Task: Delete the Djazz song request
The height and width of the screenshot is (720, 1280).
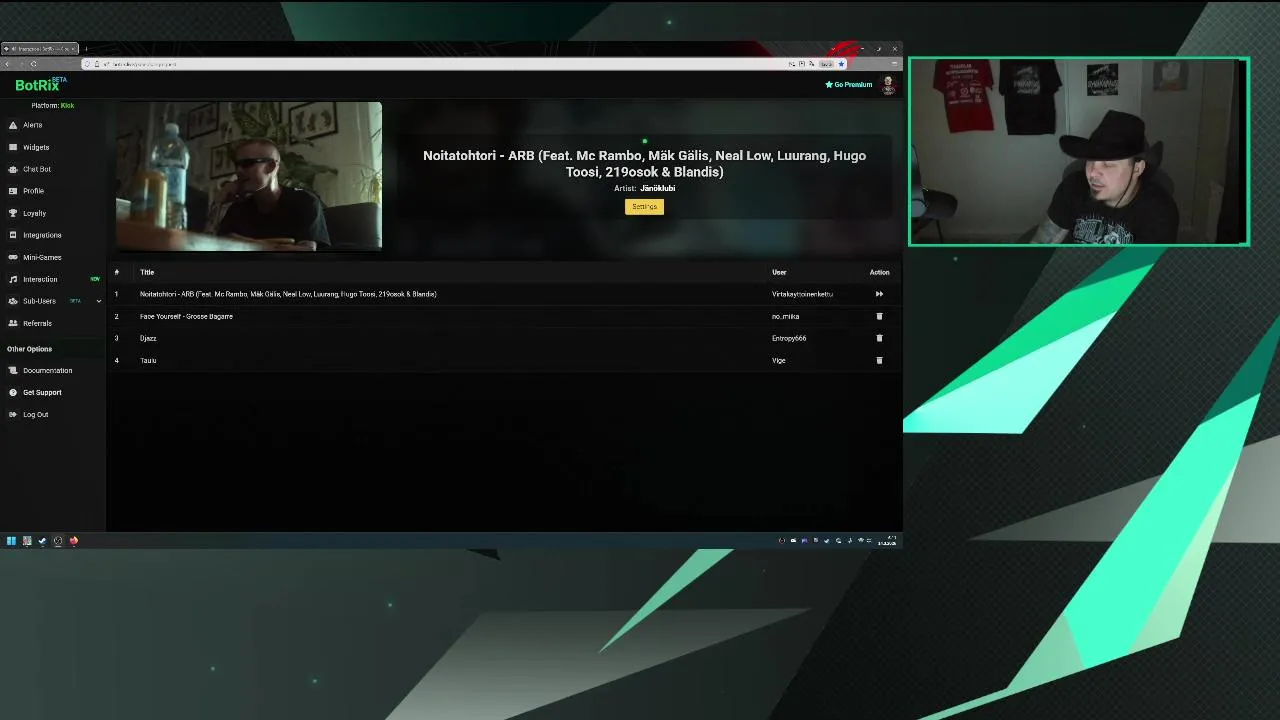Action: 879,338
